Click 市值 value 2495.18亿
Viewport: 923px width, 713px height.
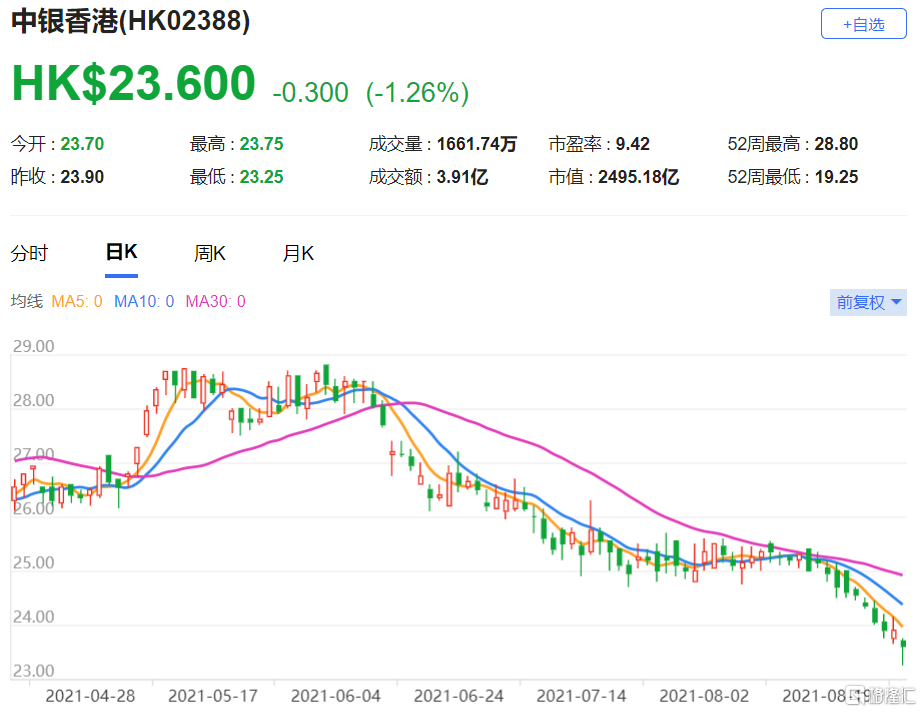(639, 177)
